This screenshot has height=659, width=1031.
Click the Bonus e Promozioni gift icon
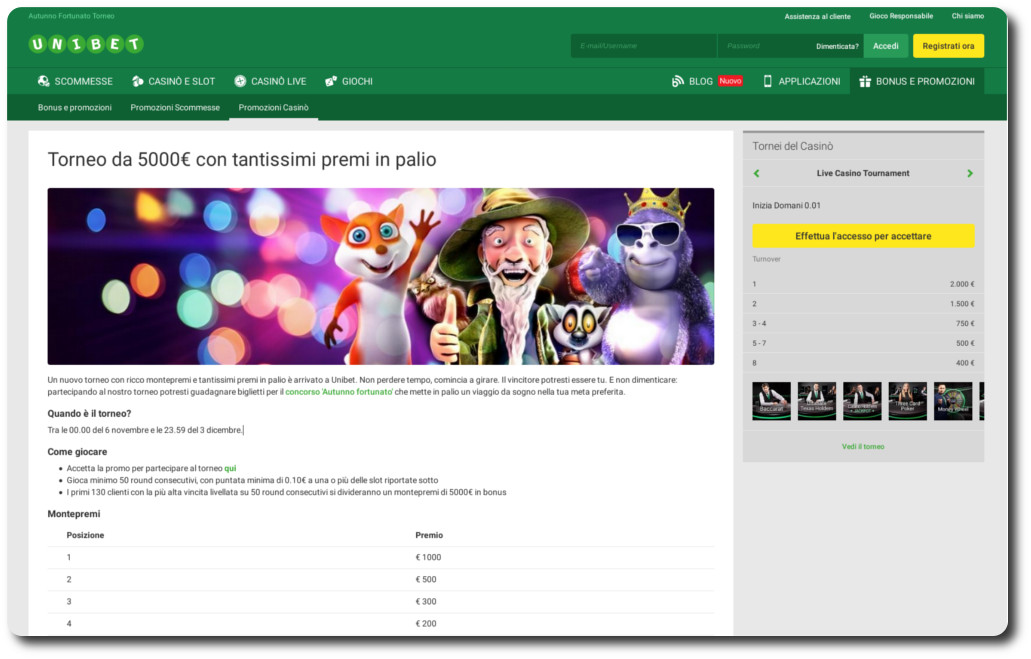[x=865, y=81]
